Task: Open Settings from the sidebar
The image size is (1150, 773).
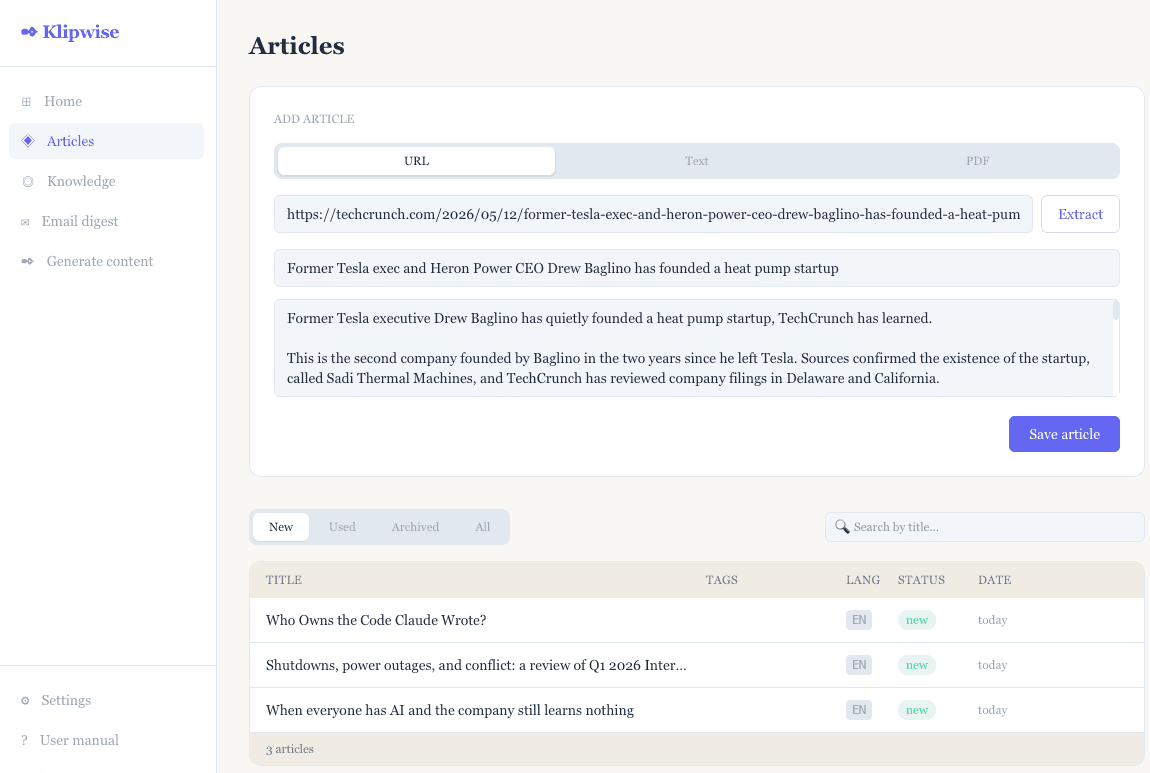Action: coord(106,700)
